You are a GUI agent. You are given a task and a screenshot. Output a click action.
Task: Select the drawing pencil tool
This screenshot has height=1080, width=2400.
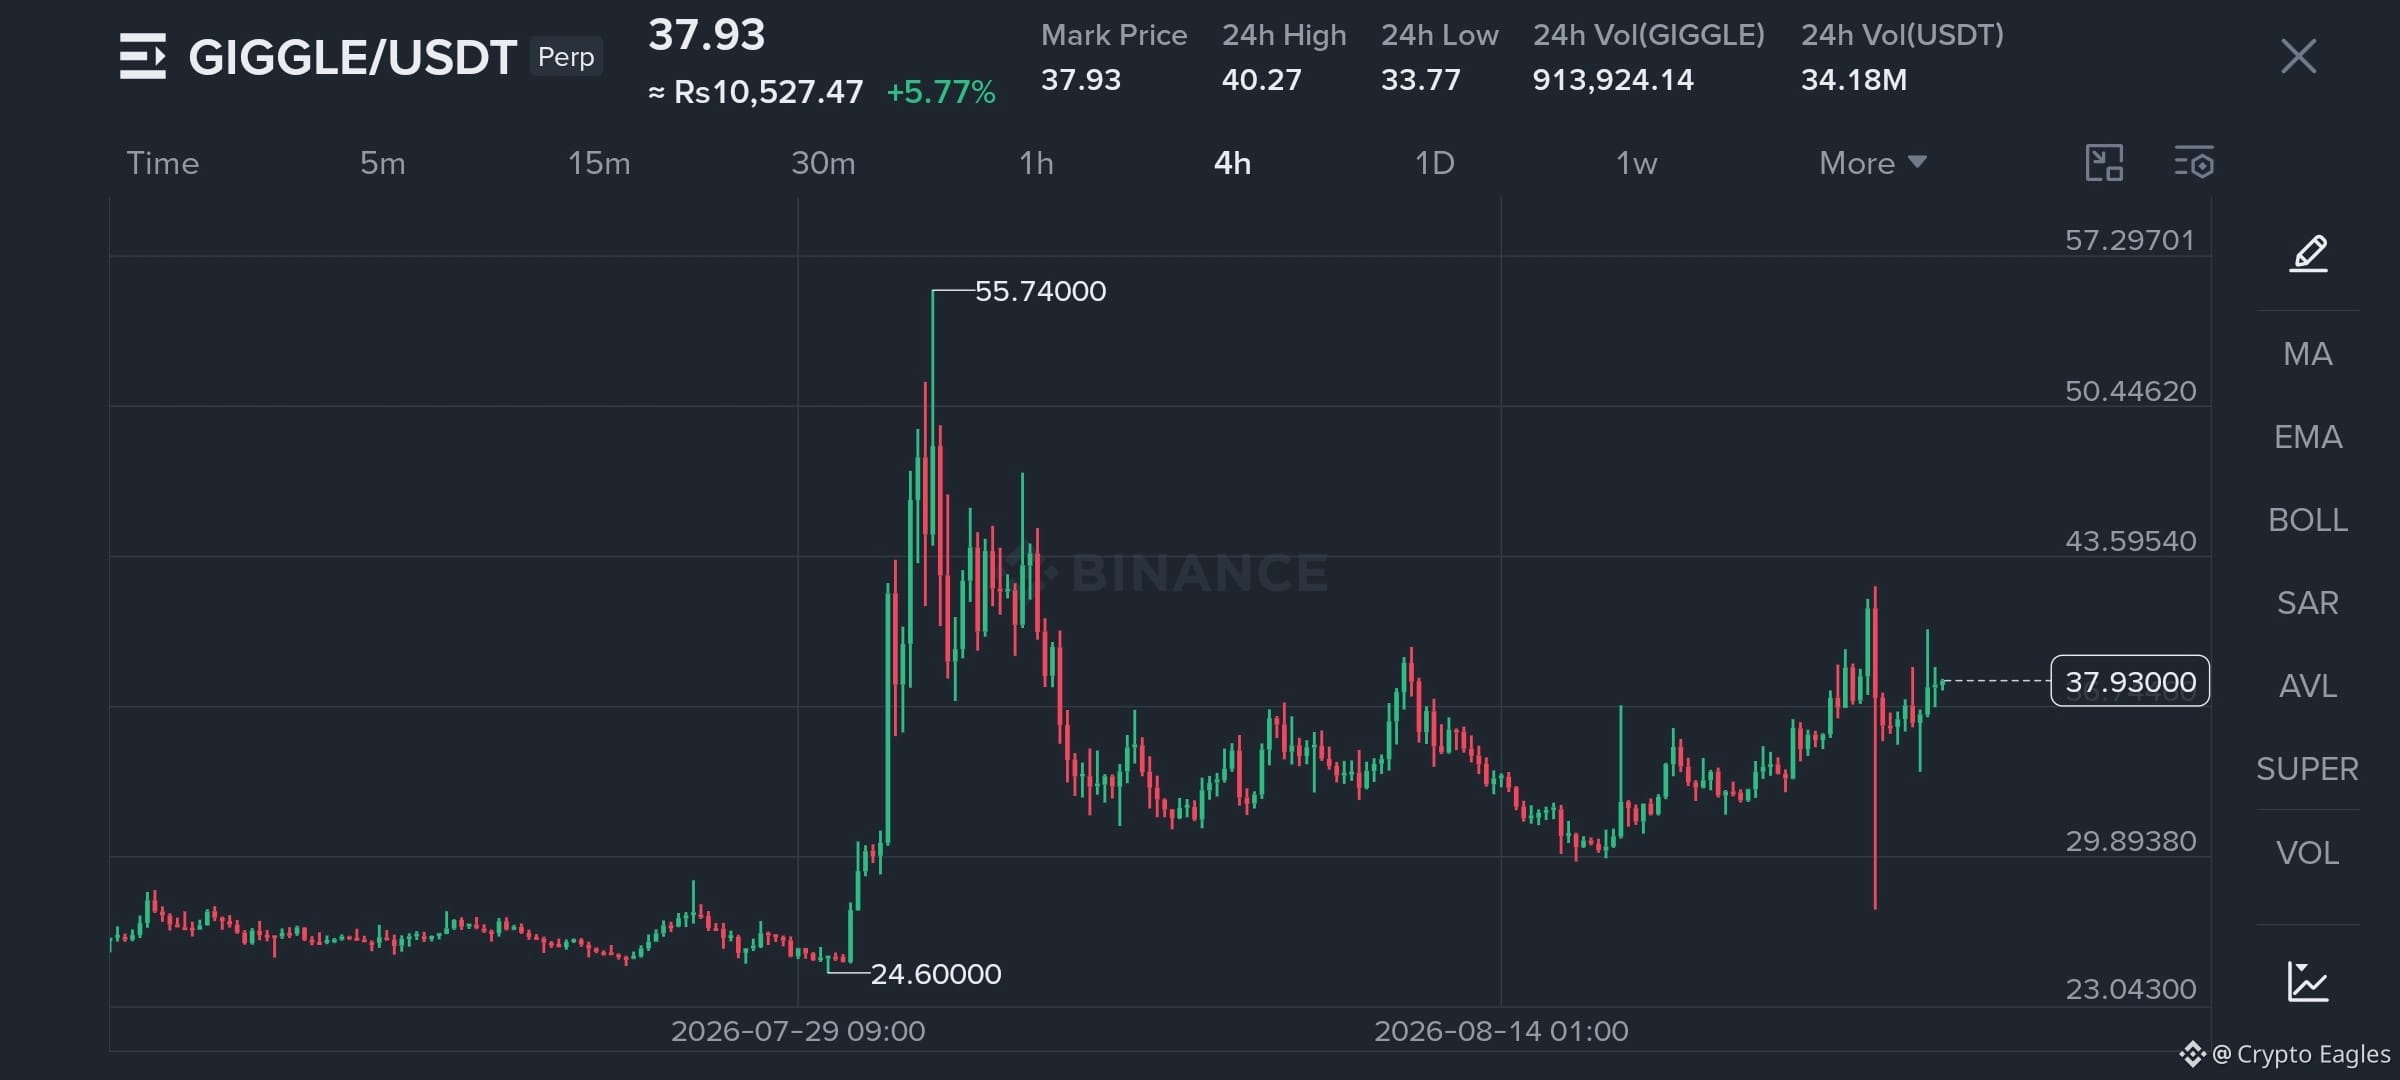click(2308, 254)
